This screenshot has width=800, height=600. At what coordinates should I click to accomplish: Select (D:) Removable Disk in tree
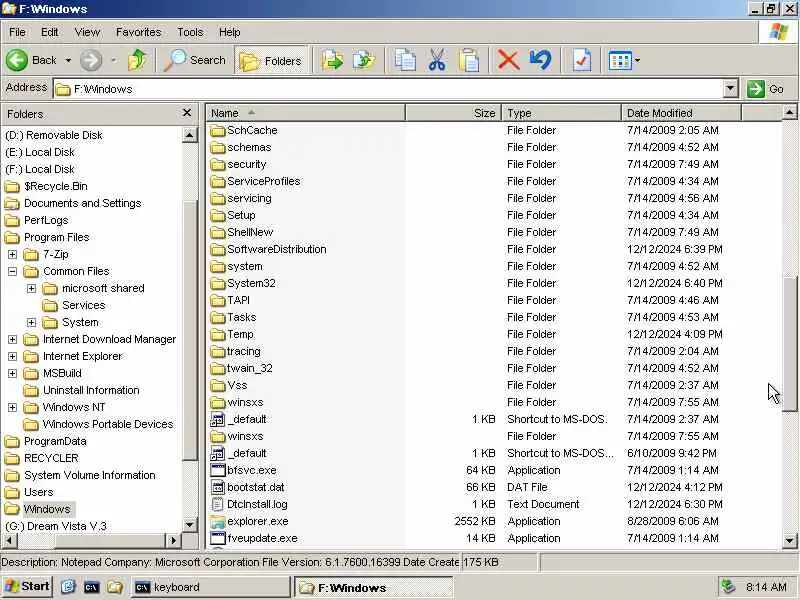click(x=54, y=135)
